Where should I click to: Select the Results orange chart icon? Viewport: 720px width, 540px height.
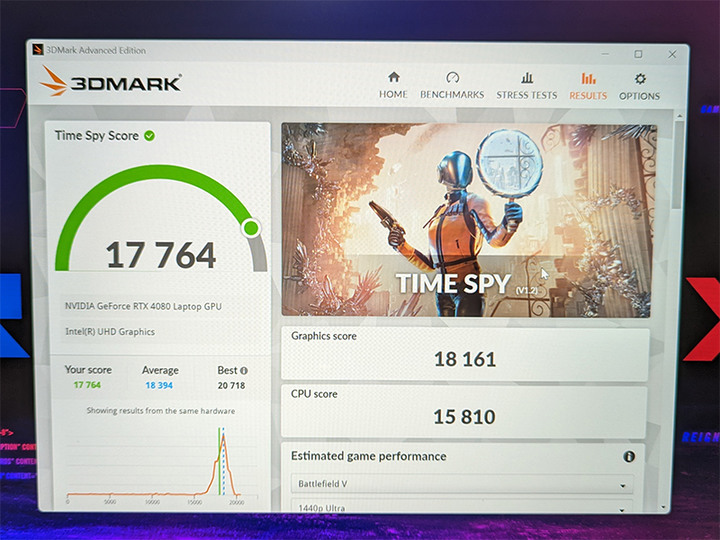point(588,78)
